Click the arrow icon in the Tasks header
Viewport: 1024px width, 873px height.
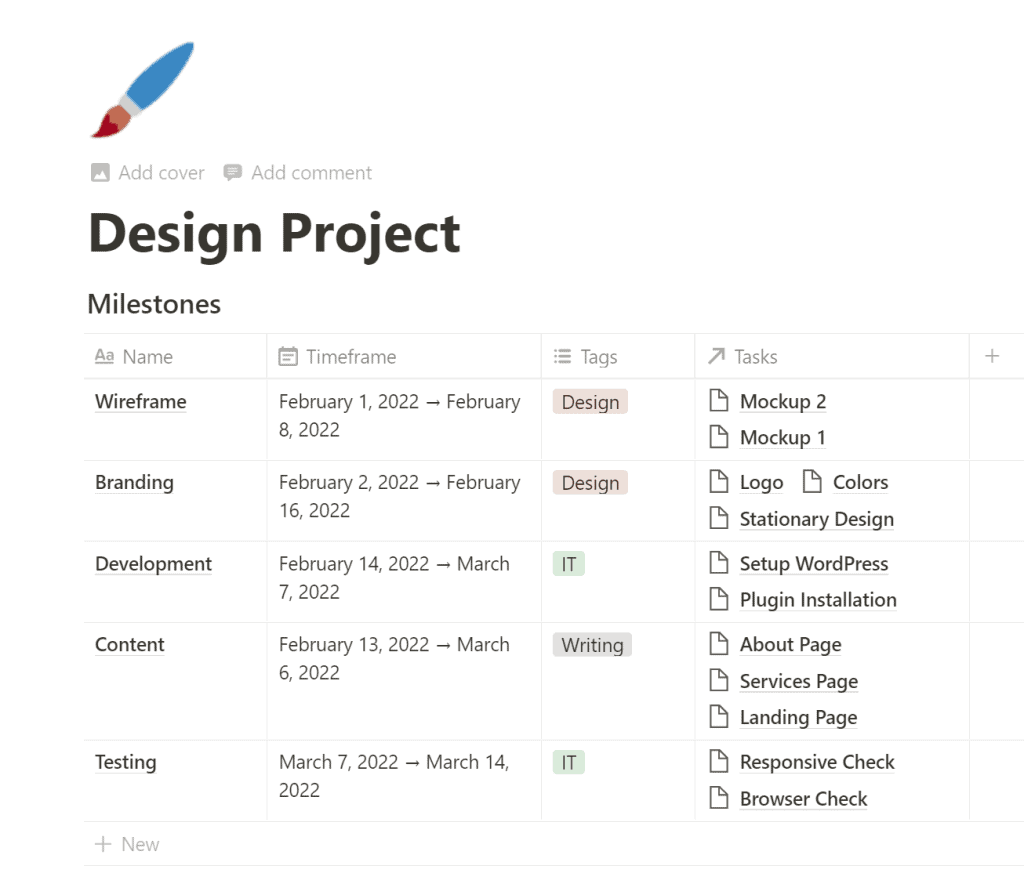click(717, 356)
